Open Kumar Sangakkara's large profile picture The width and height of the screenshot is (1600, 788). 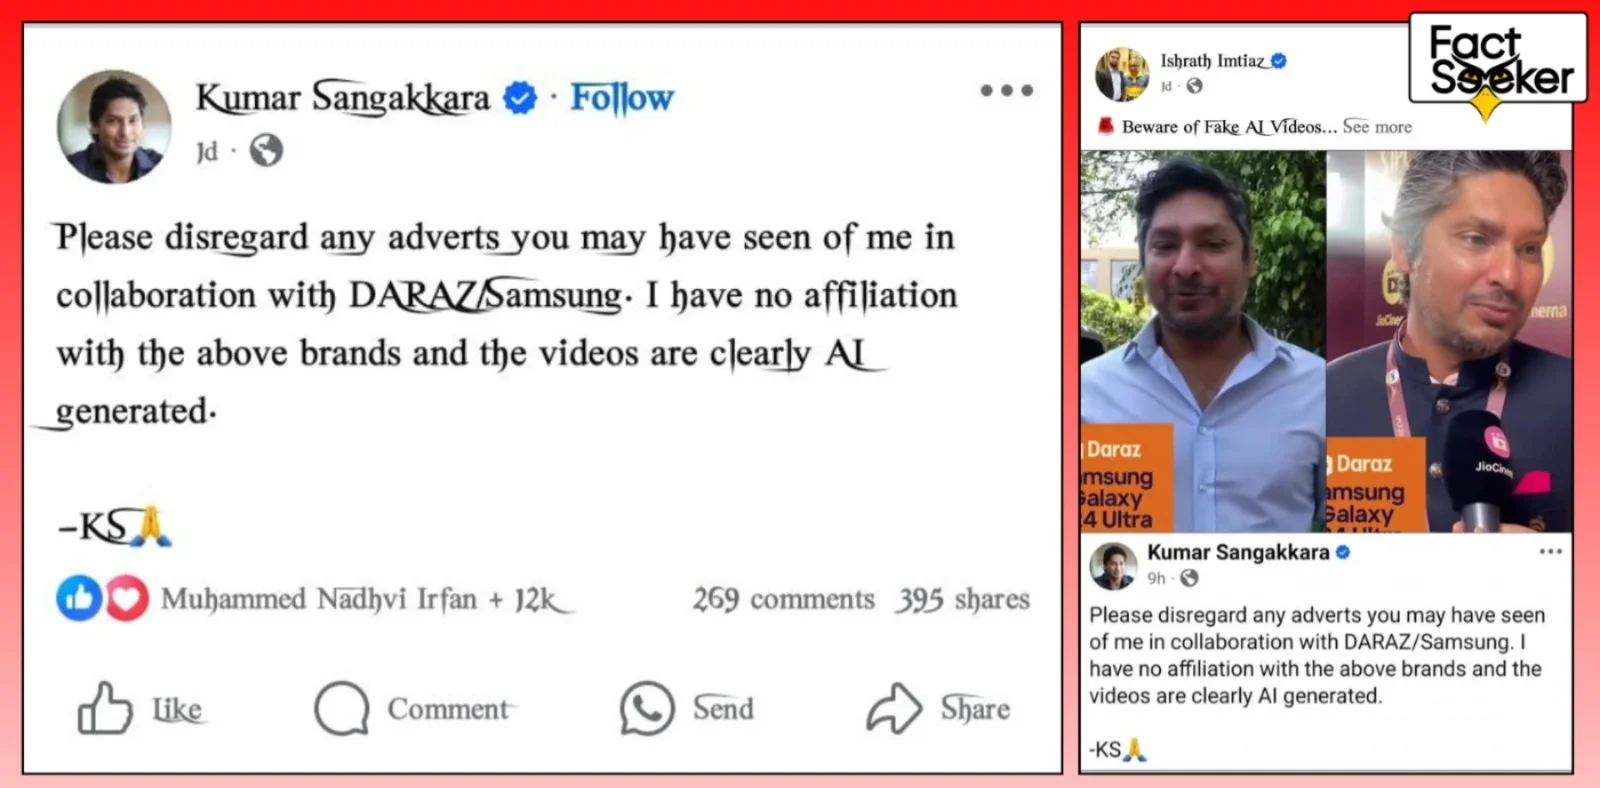point(114,127)
